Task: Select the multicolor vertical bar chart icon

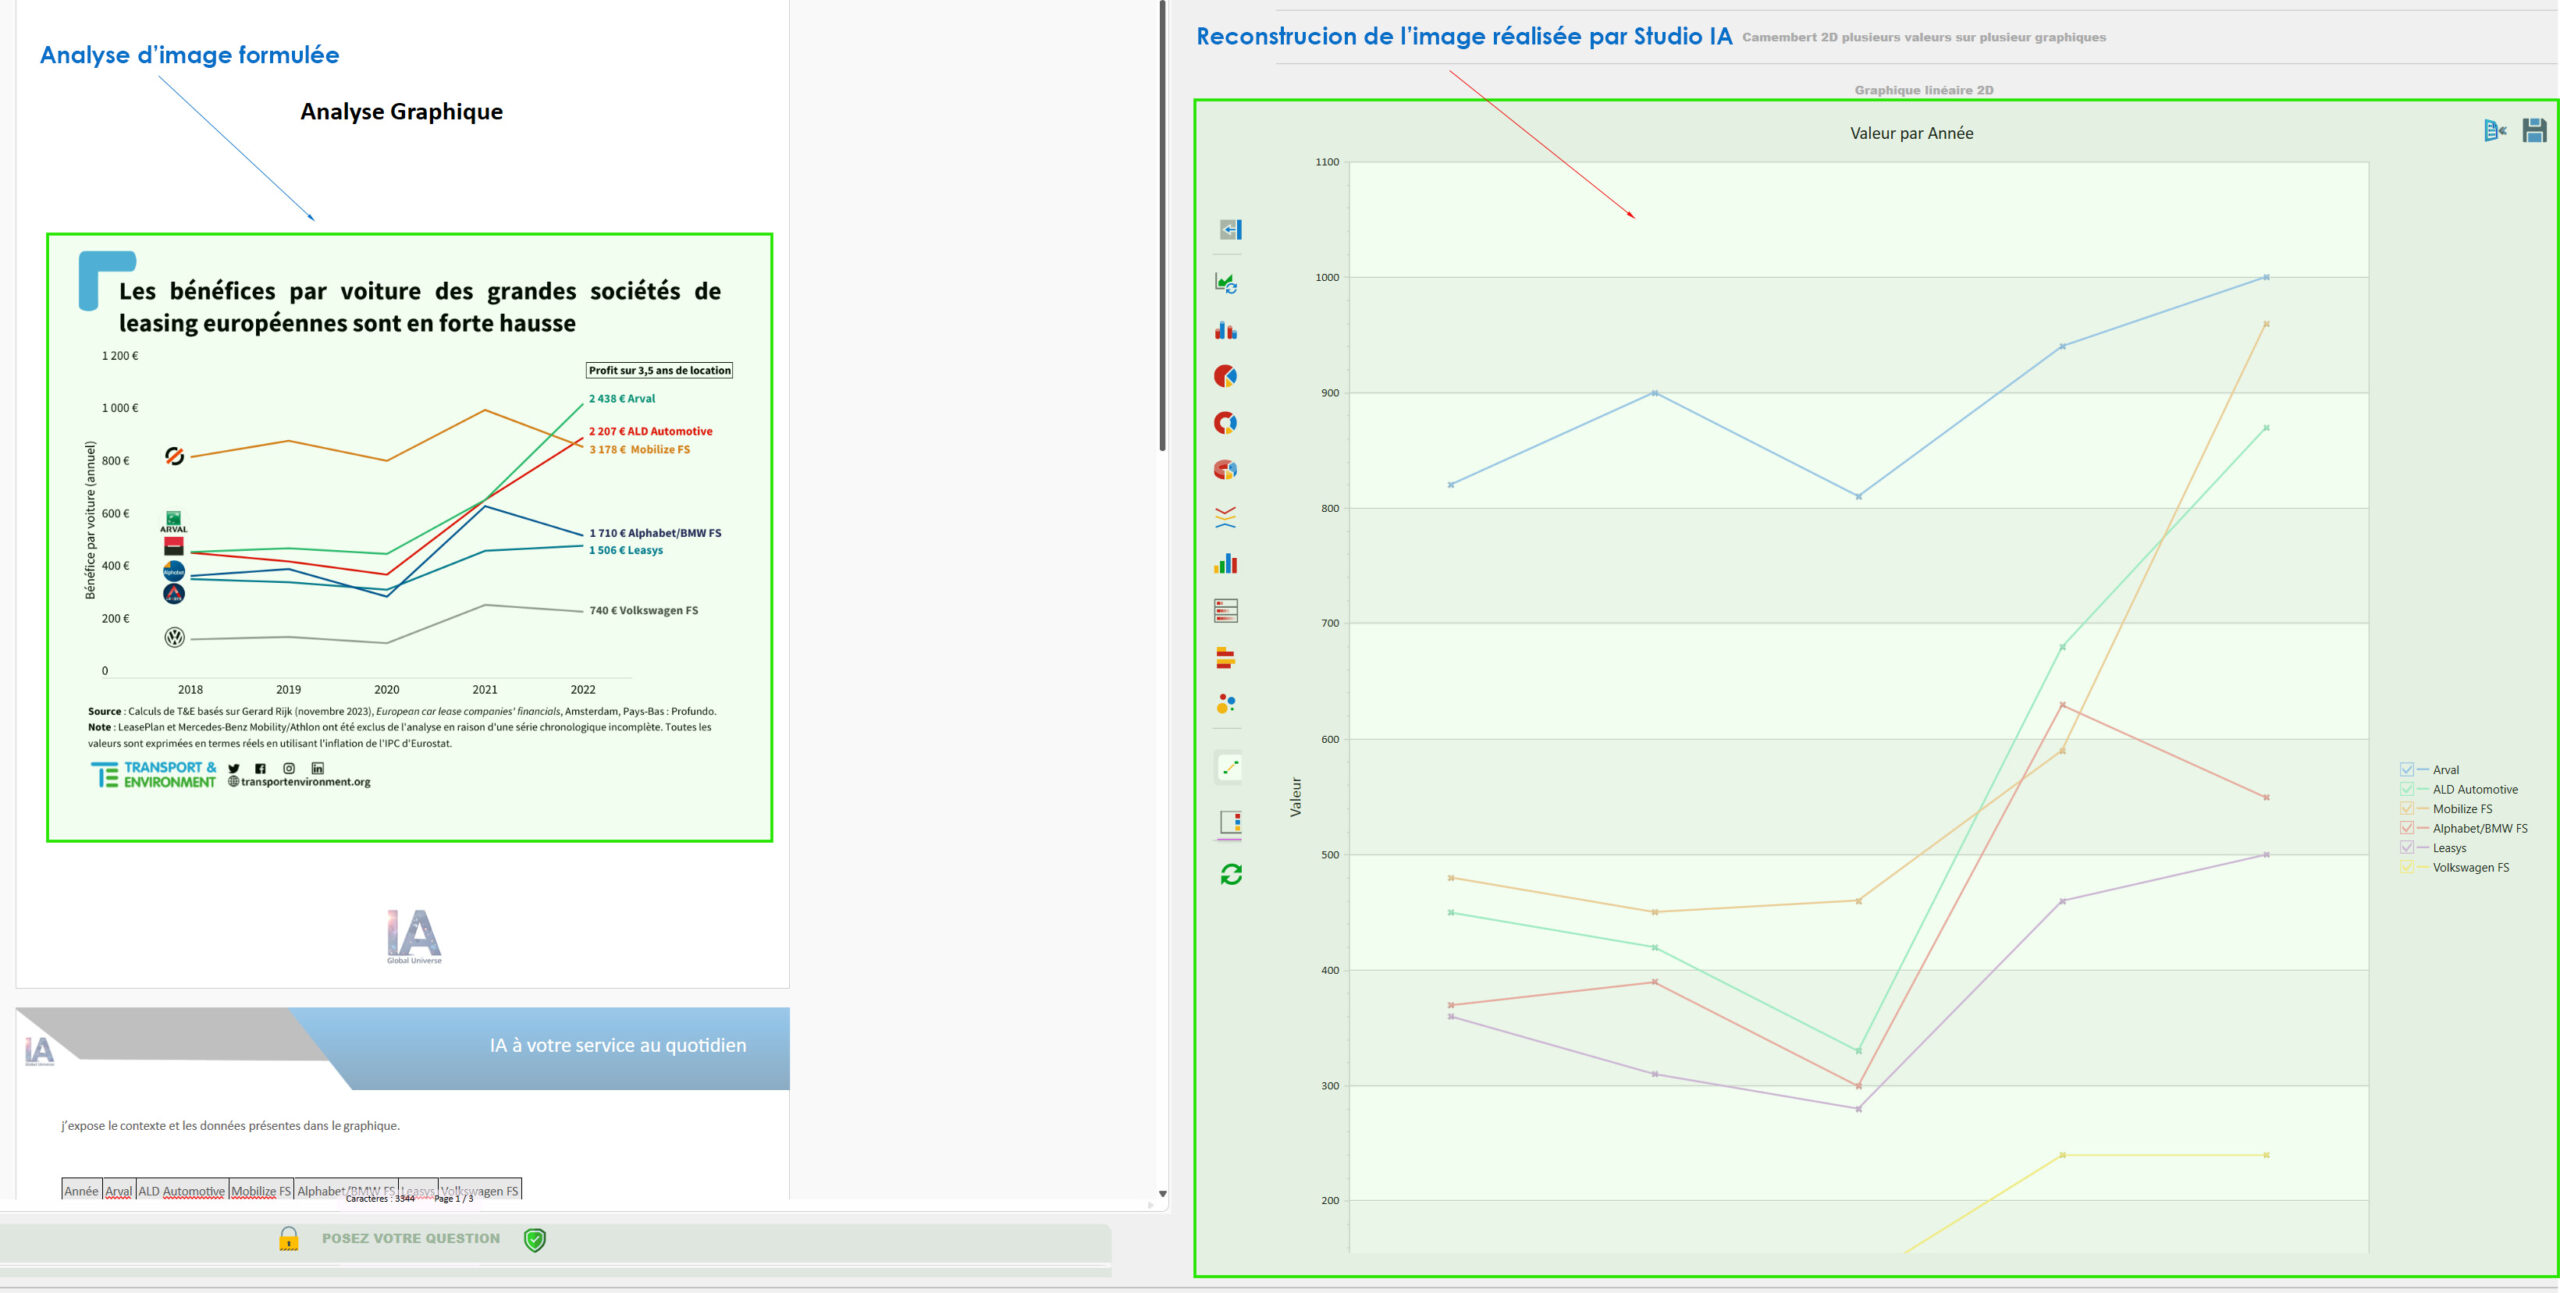Action: (x=1226, y=564)
